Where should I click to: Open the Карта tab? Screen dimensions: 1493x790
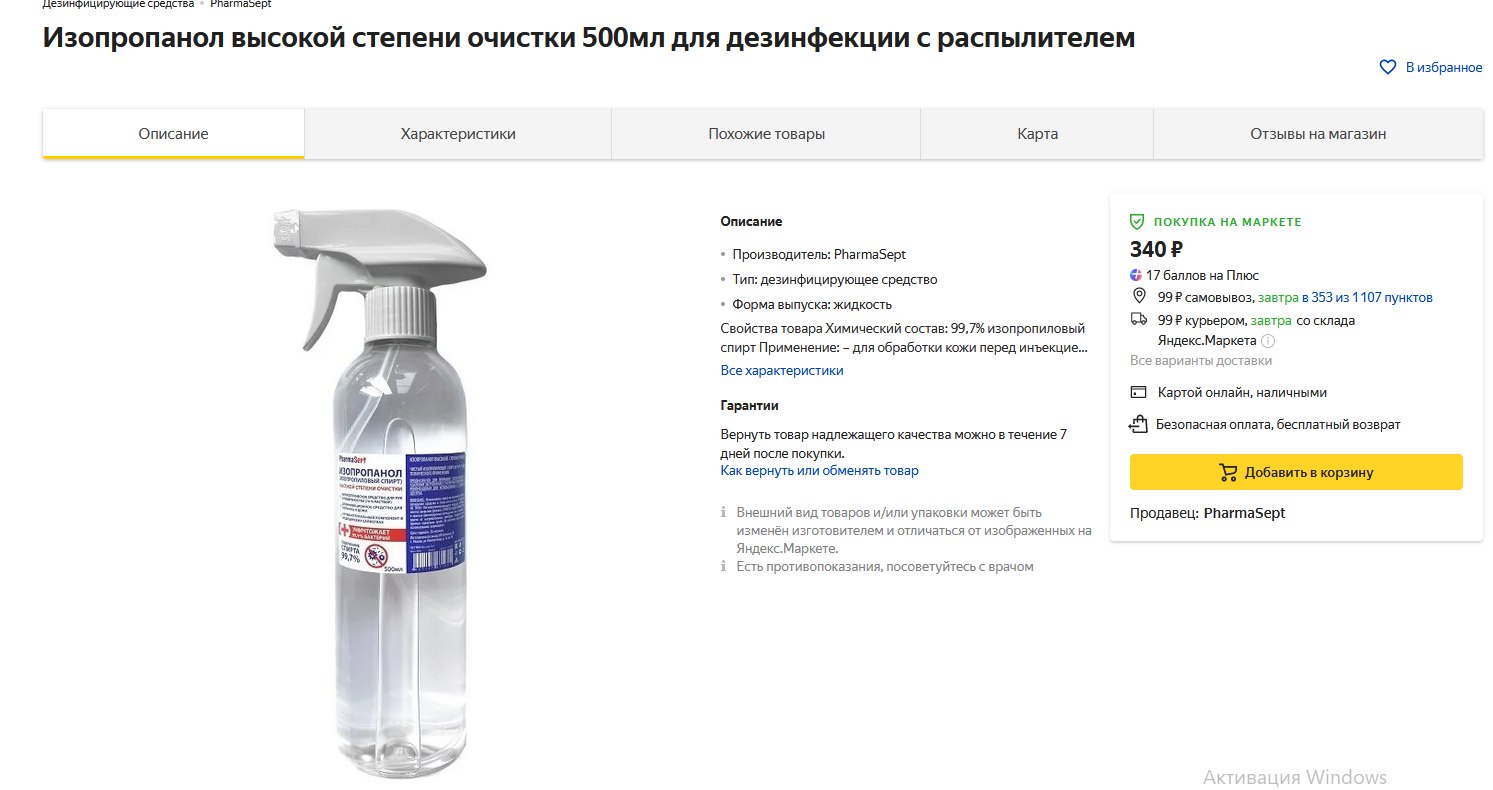point(1037,134)
